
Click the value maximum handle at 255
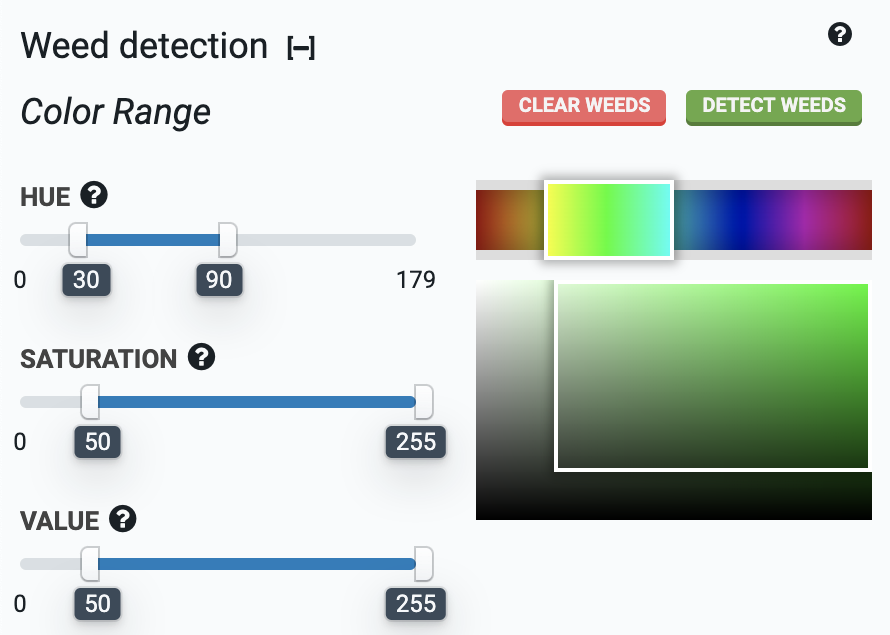point(422,564)
